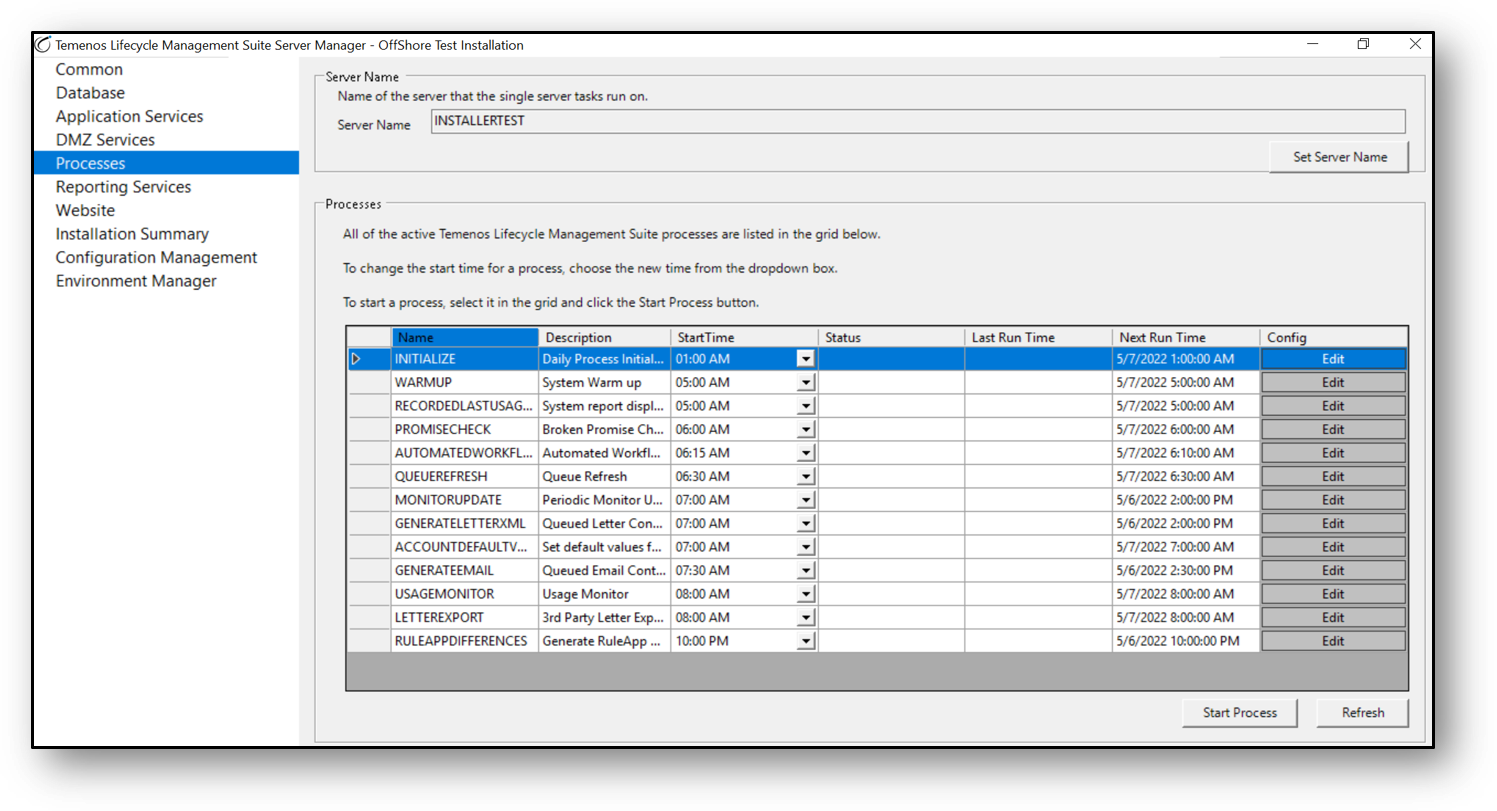The height and width of the screenshot is (811, 1497).
Task: Select the PROMISECHECK name cell
Action: tap(465, 429)
